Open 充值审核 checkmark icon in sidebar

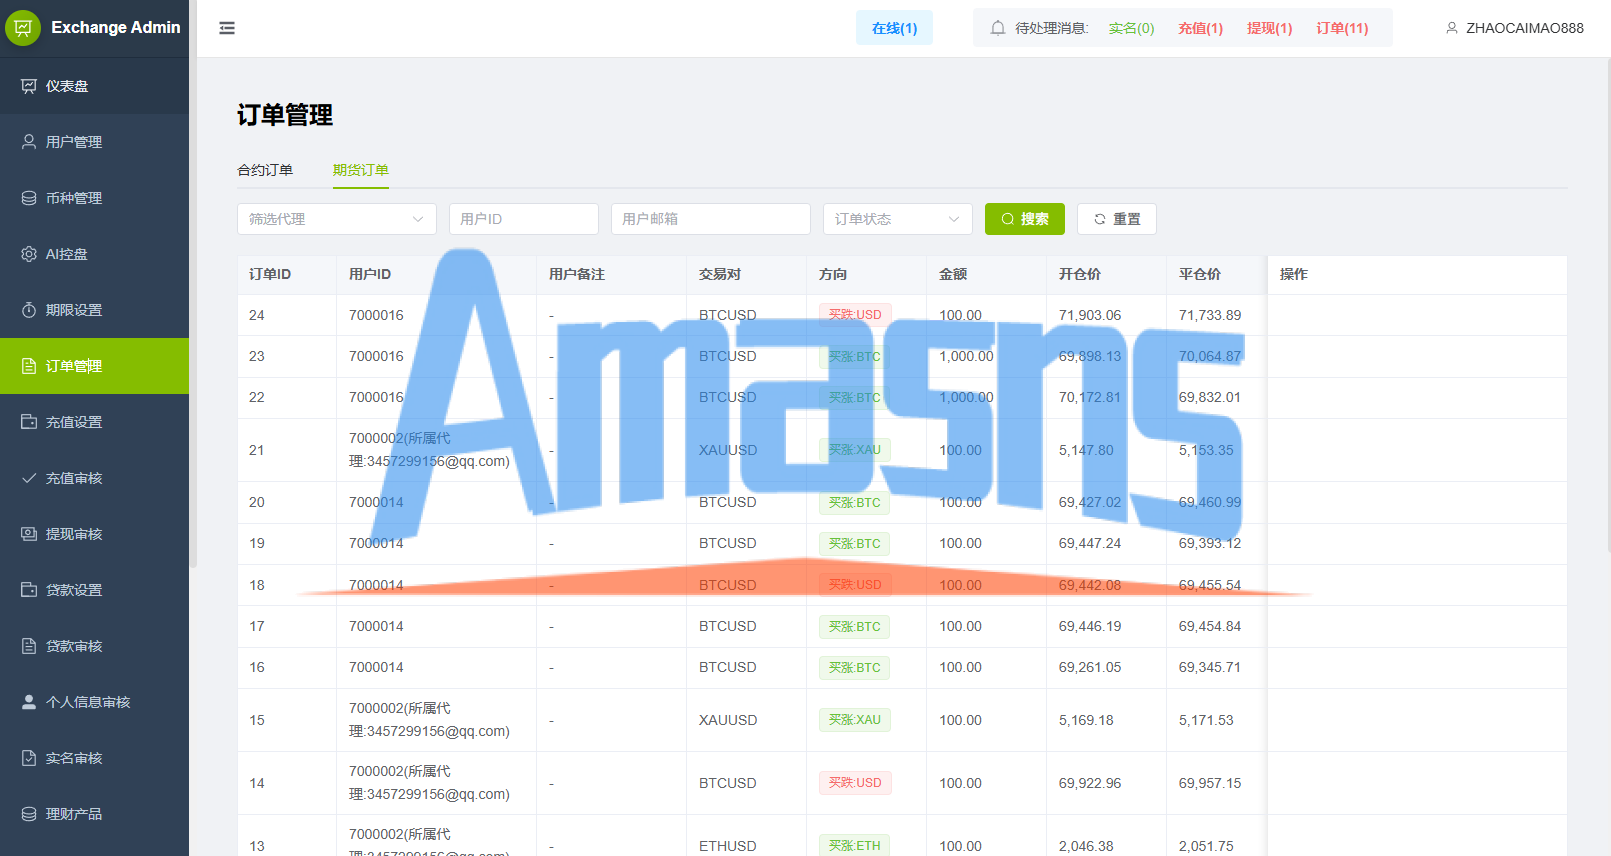[x=29, y=478]
